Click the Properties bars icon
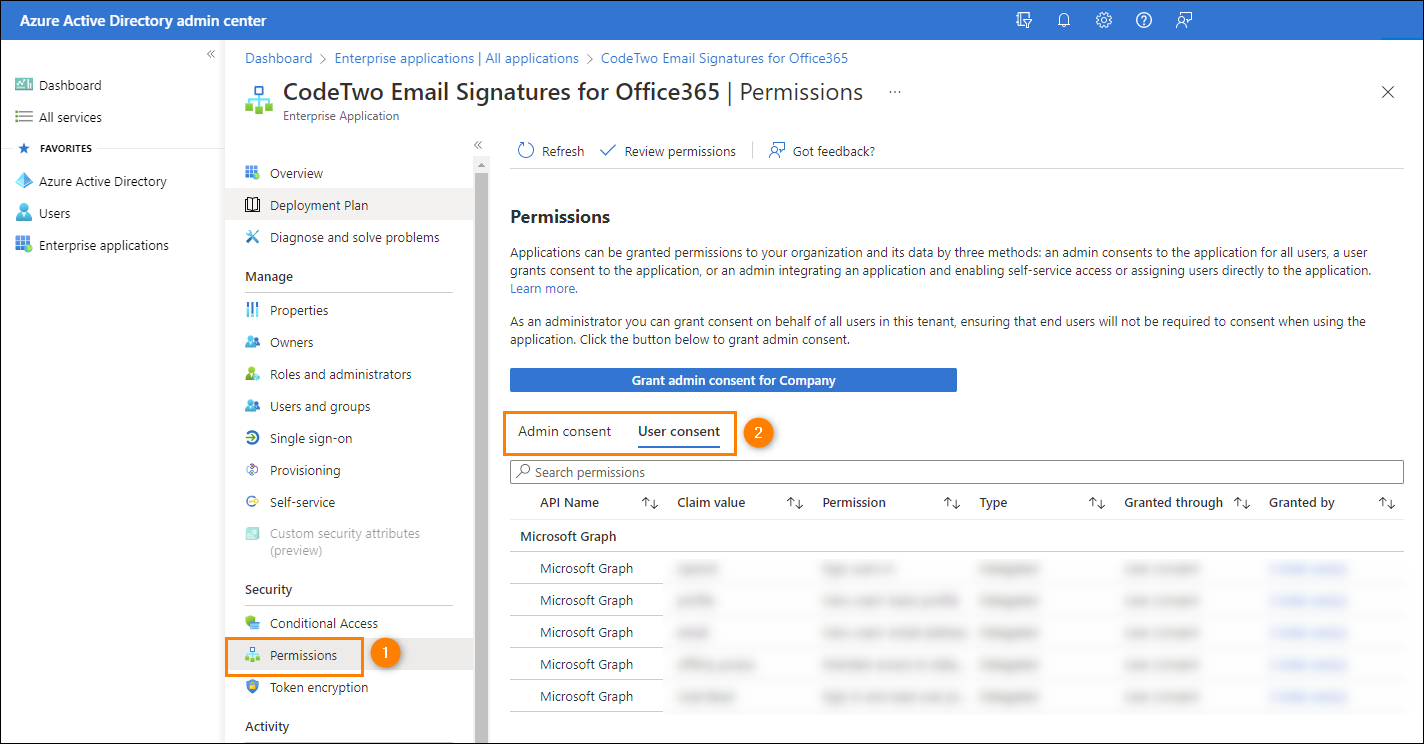 click(253, 310)
